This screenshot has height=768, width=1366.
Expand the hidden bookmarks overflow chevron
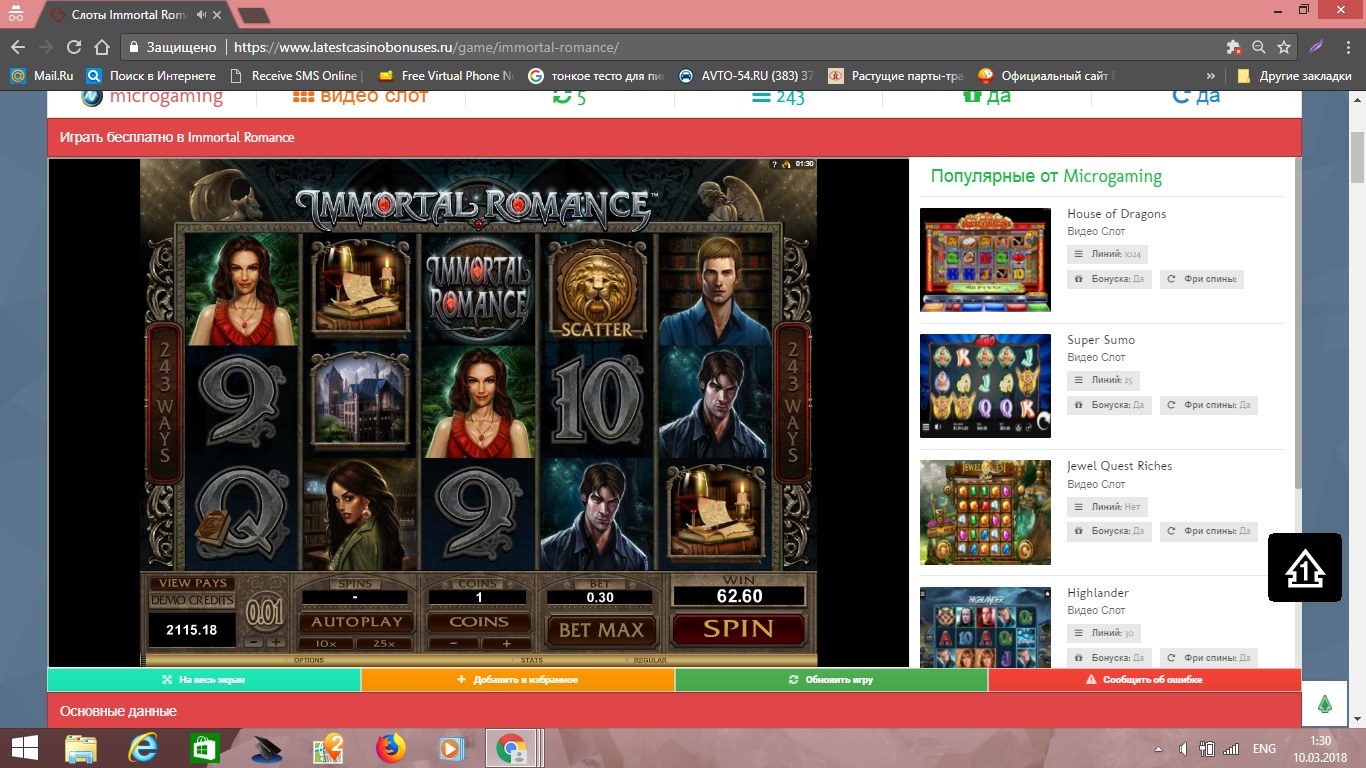[1211, 76]
